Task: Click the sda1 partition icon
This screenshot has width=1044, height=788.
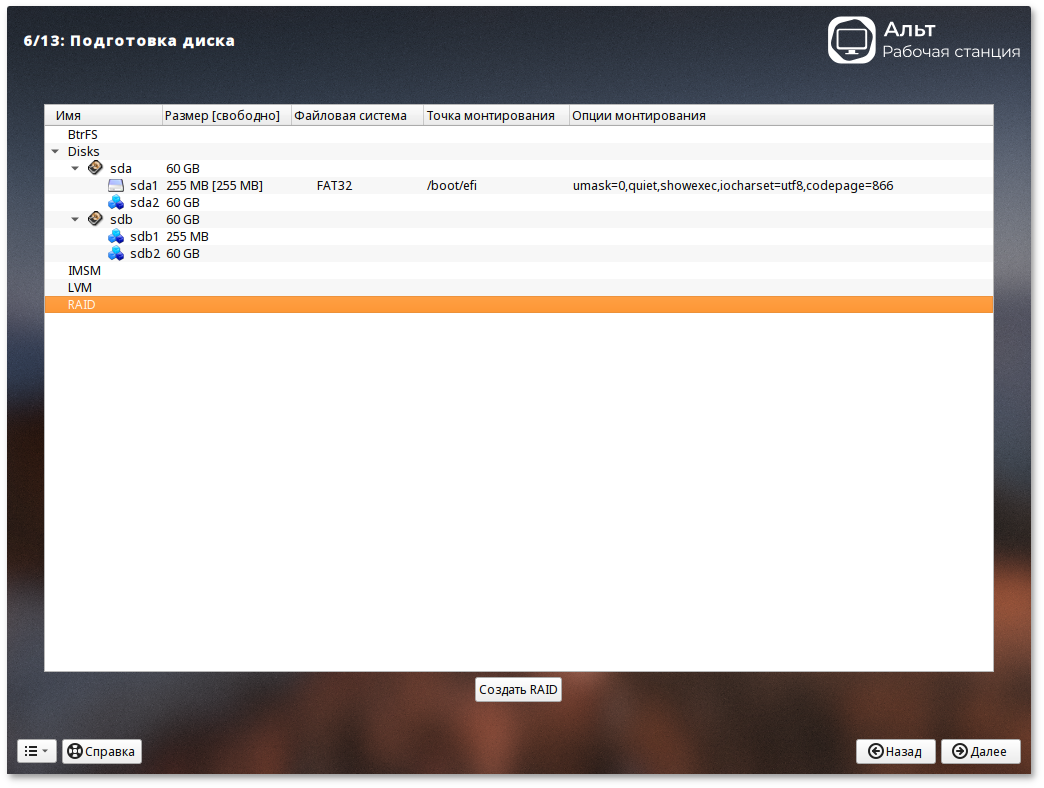Action: [116, 185]
